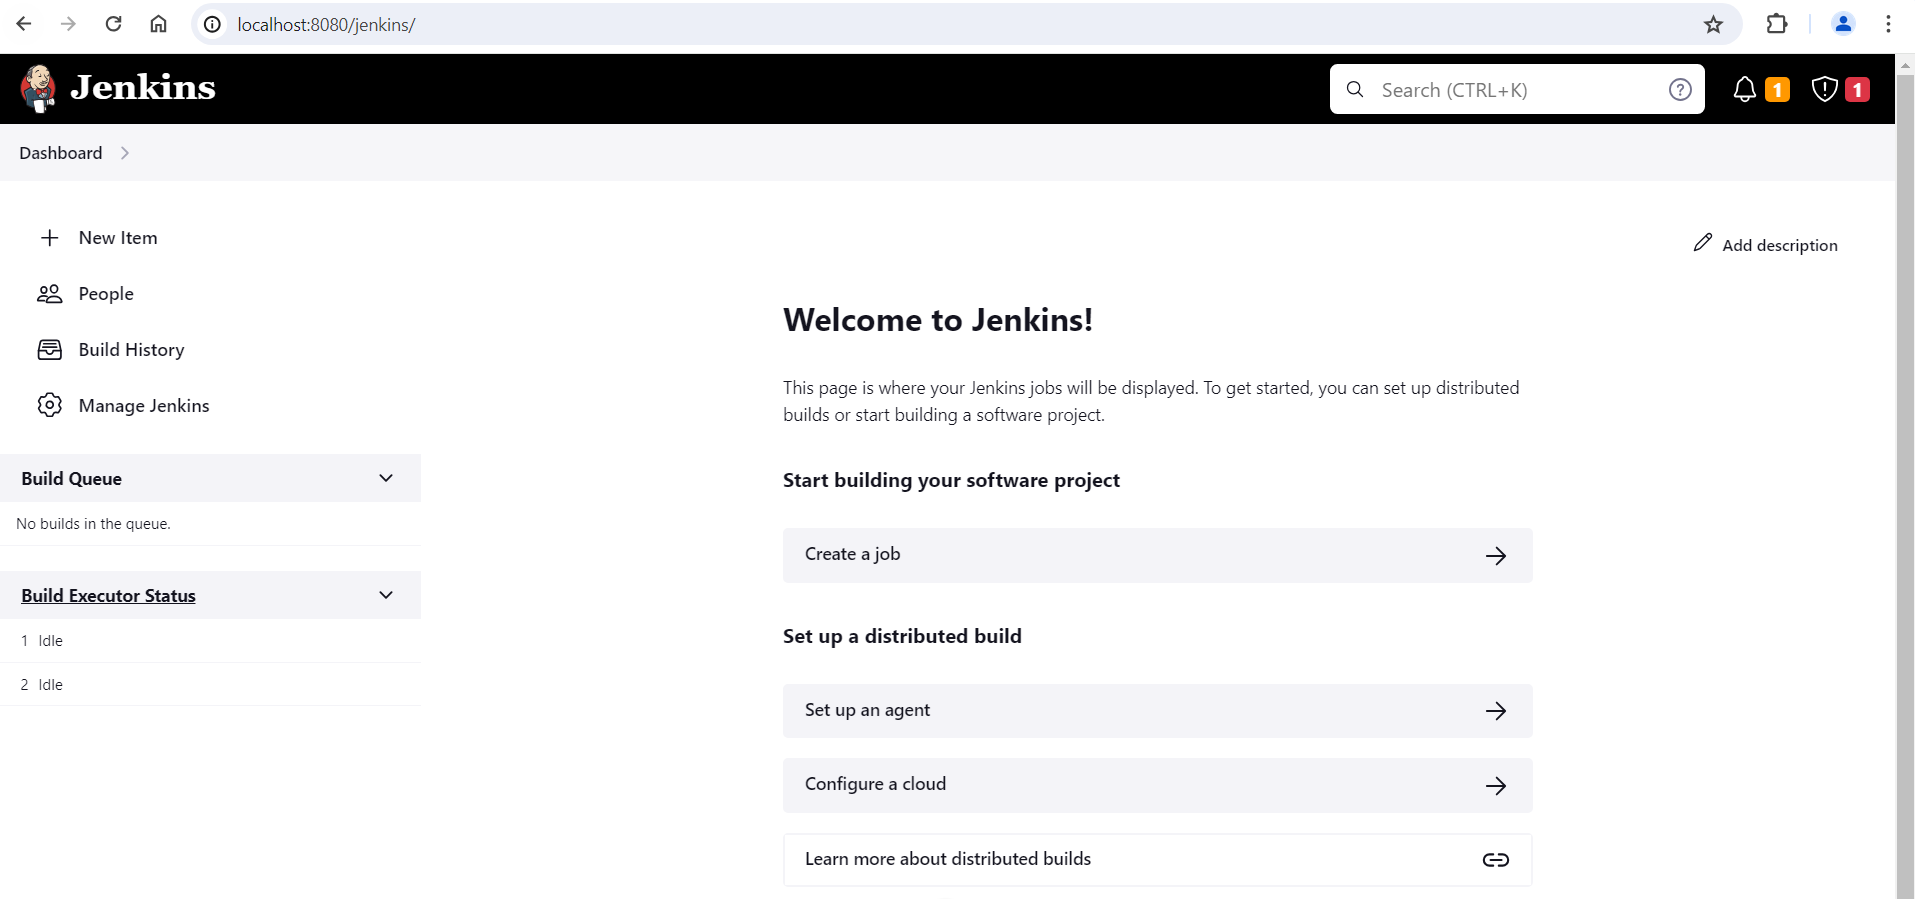Open the People page

pos(106,294)
